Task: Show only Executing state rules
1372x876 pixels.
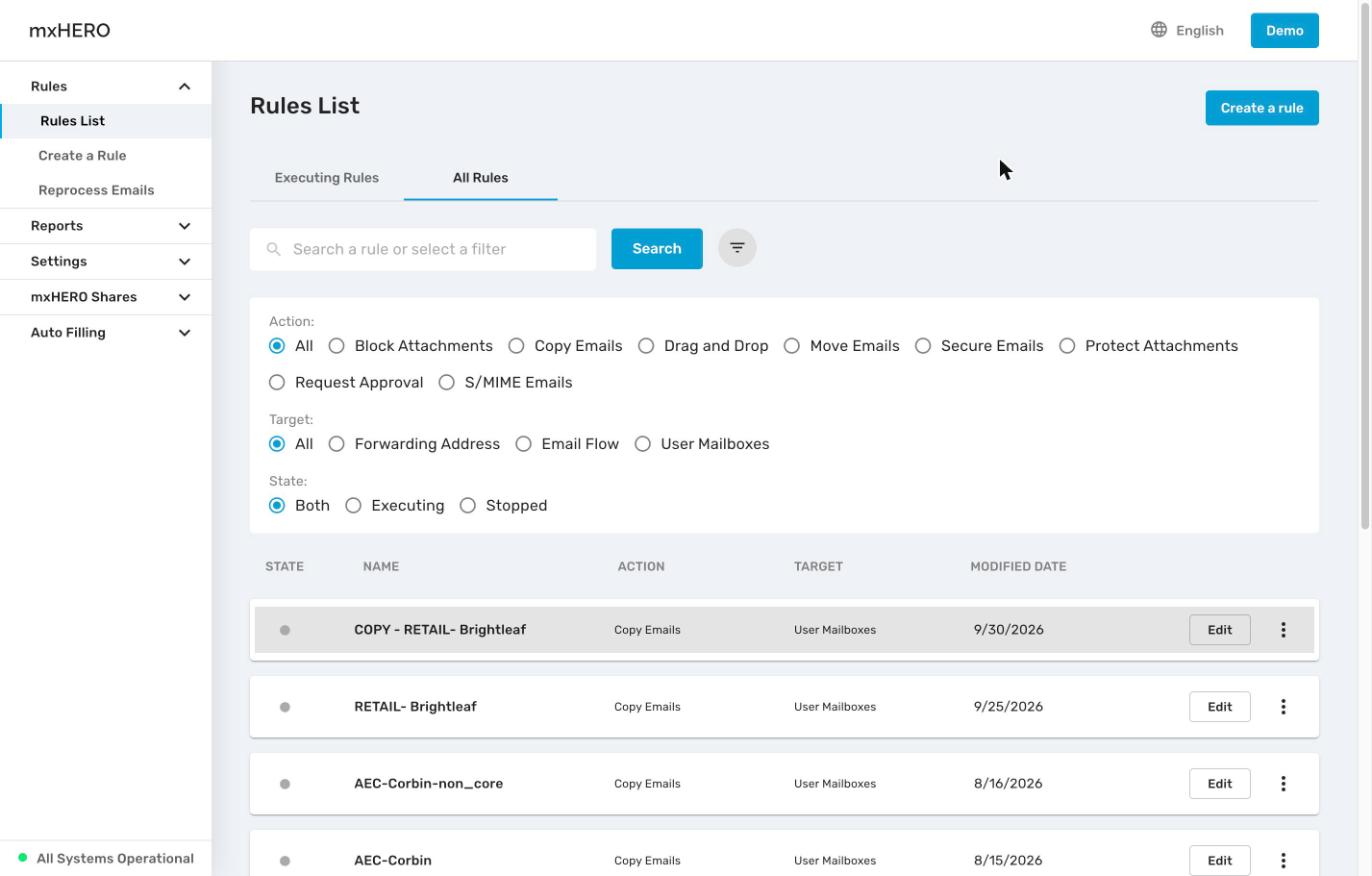Action: [353, 506]
